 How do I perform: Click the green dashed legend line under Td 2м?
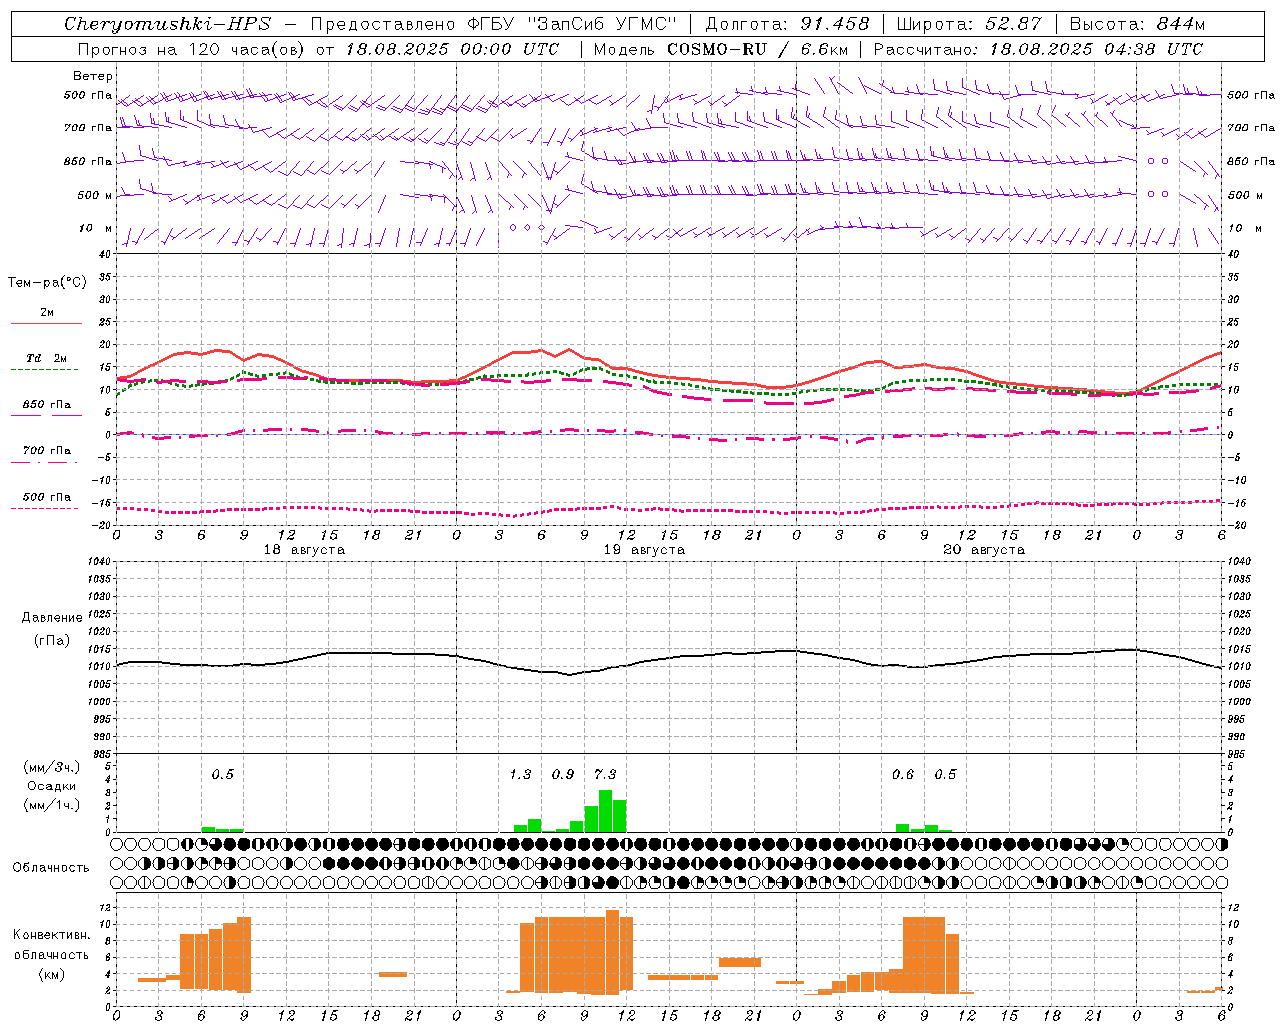46,369
